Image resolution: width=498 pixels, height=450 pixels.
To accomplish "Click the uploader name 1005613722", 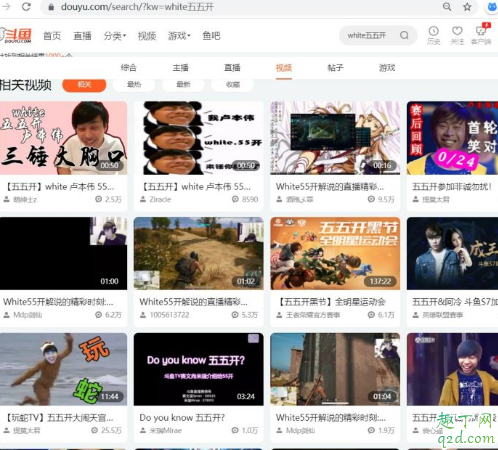I will click(169, 315).
